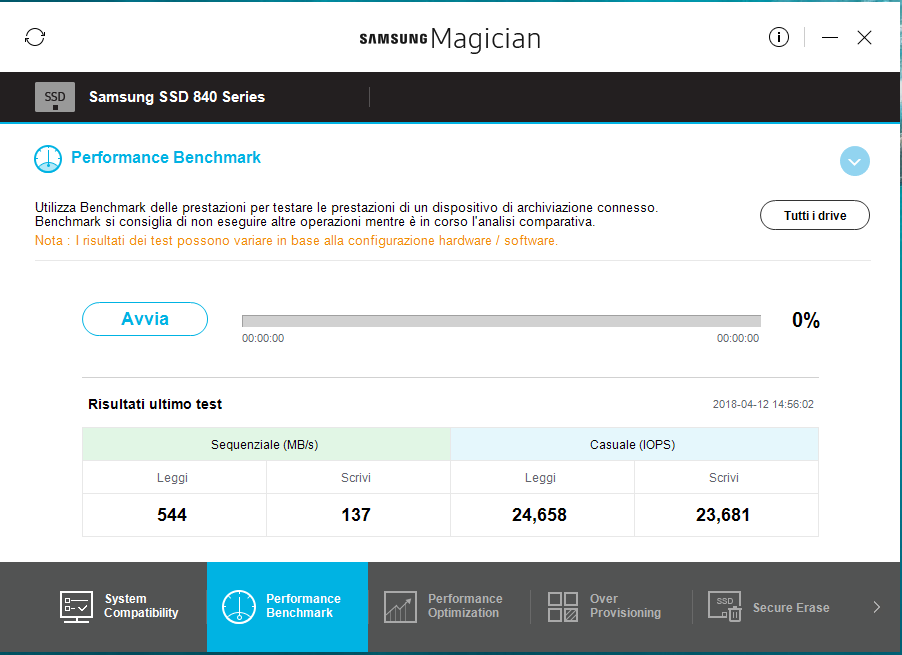Click the orange Nota warning text
This screenshot has width=902, height=655.
296,240
